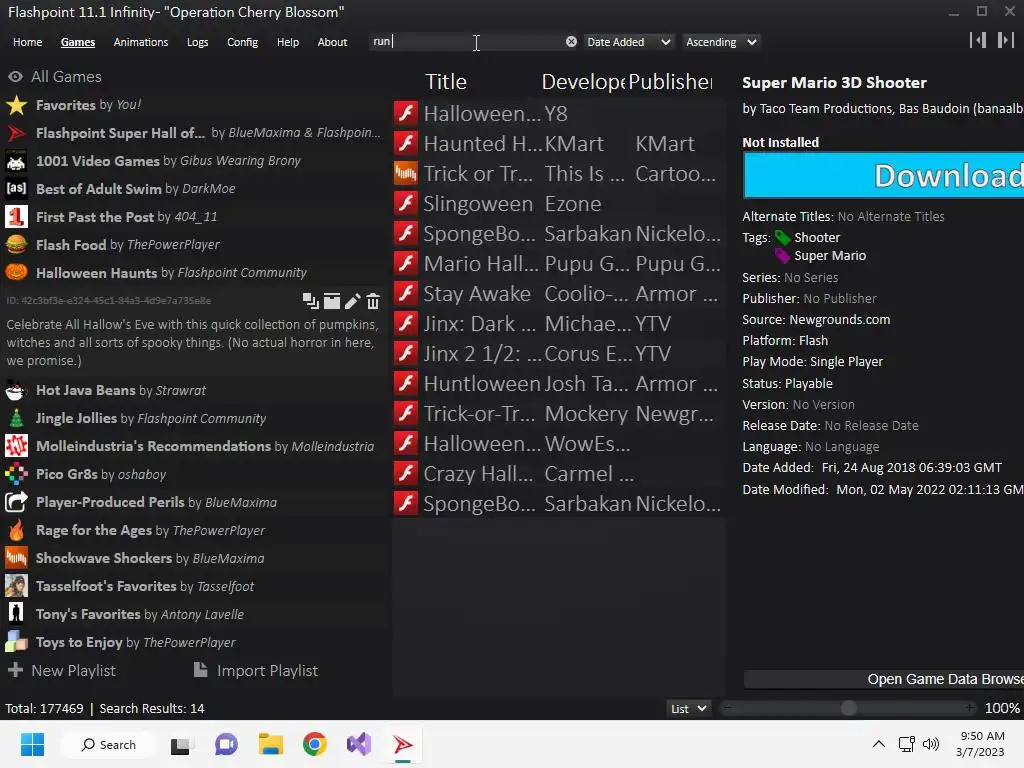Click Import Playlist
The image size is (1024, 768).
tap(256, 671)
